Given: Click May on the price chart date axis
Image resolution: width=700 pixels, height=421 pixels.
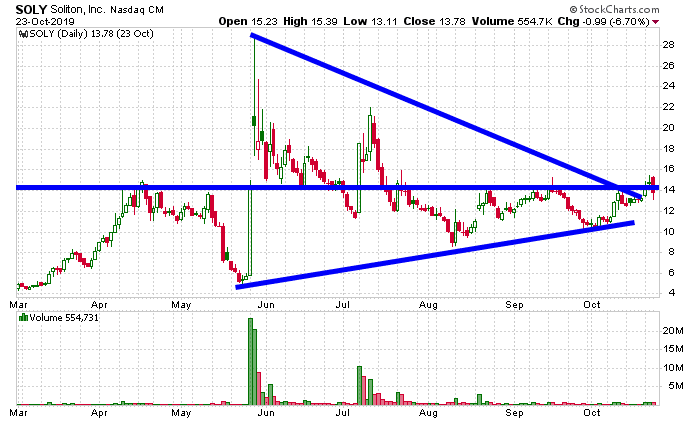Looking at the screenshot, I should pyautogui.click(x=181, y=305).
